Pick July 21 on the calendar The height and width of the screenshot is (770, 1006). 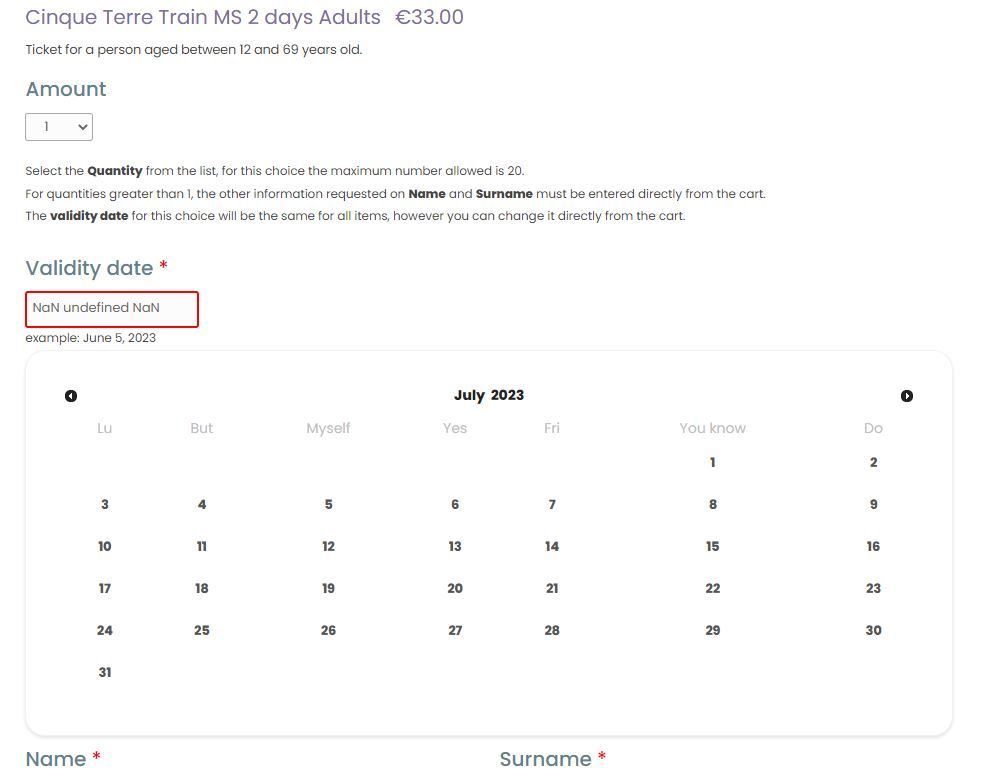point(551,589)
